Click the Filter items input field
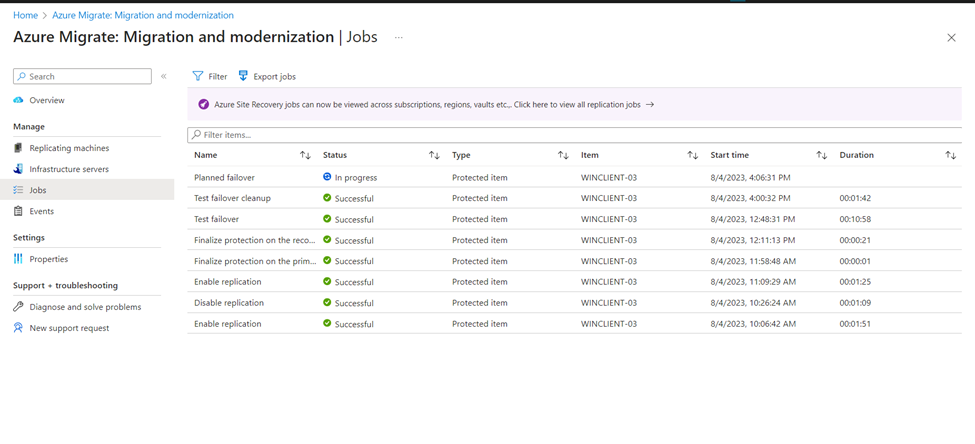This screenshot has height=444, width=975. tap(575, 134)
